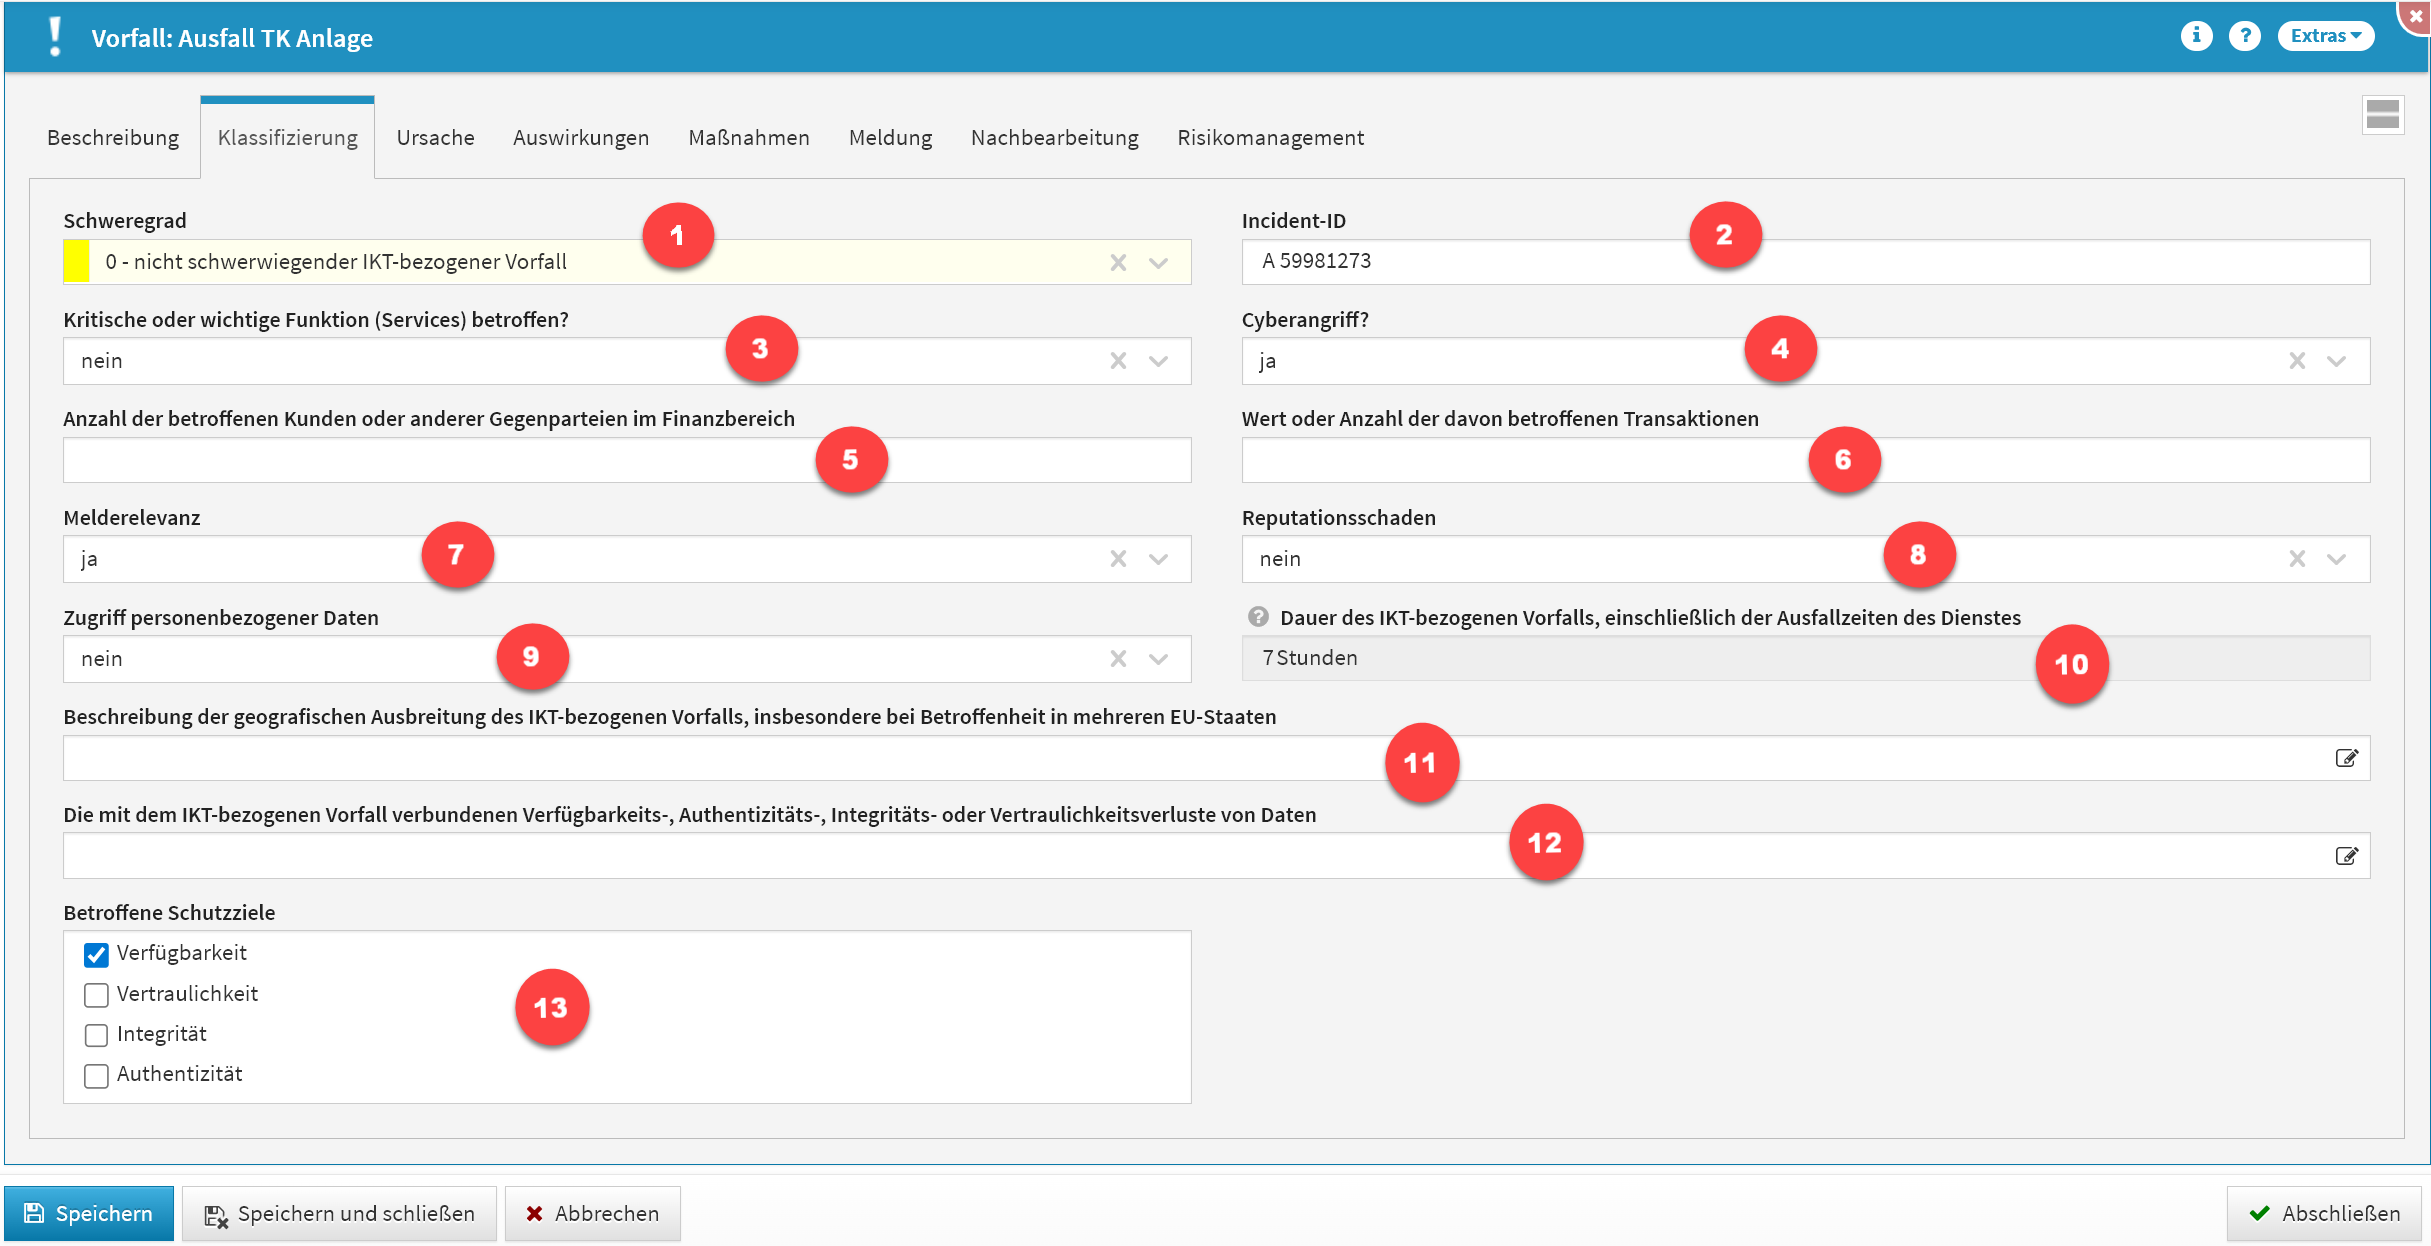Open editor icon for Verfügbarkeitsverluste field

pos(2346,856)
